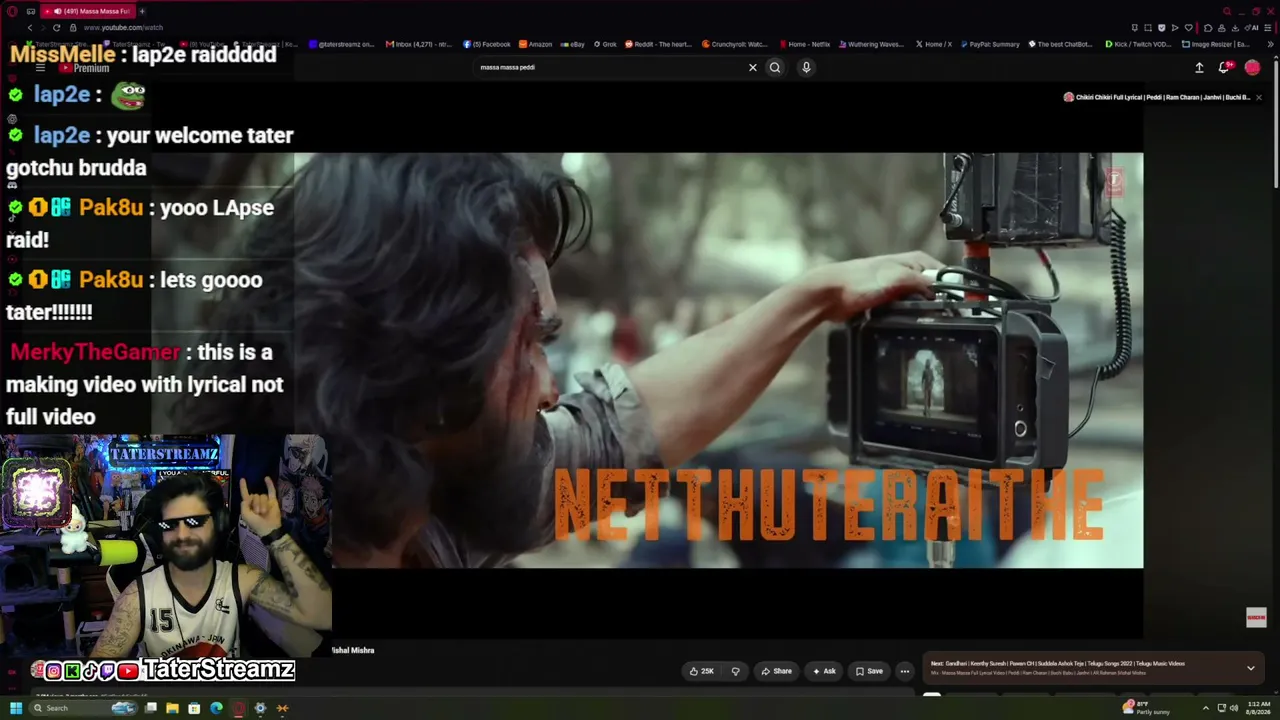Screen dimensions: 1280x720
Task: Click the Ask button under the video
Action: [x=824, y=671]
